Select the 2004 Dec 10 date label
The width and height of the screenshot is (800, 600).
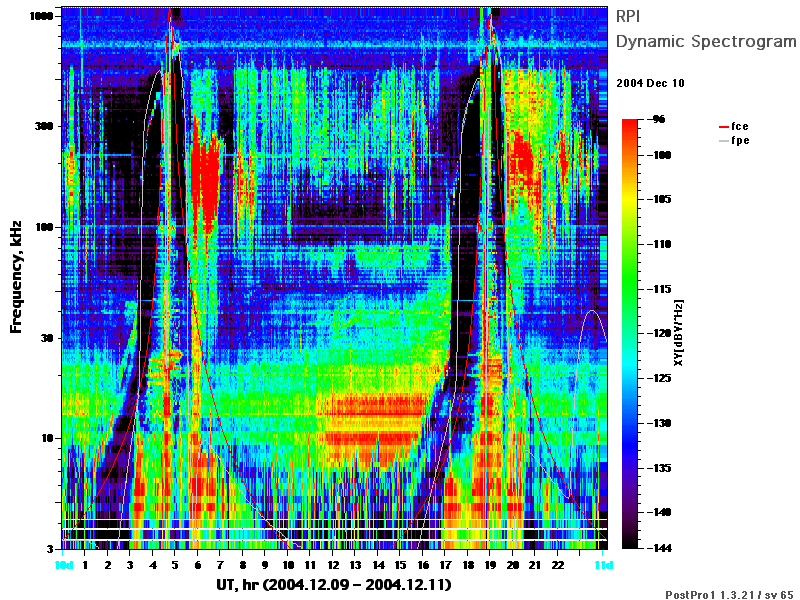[x=651, y=83]
